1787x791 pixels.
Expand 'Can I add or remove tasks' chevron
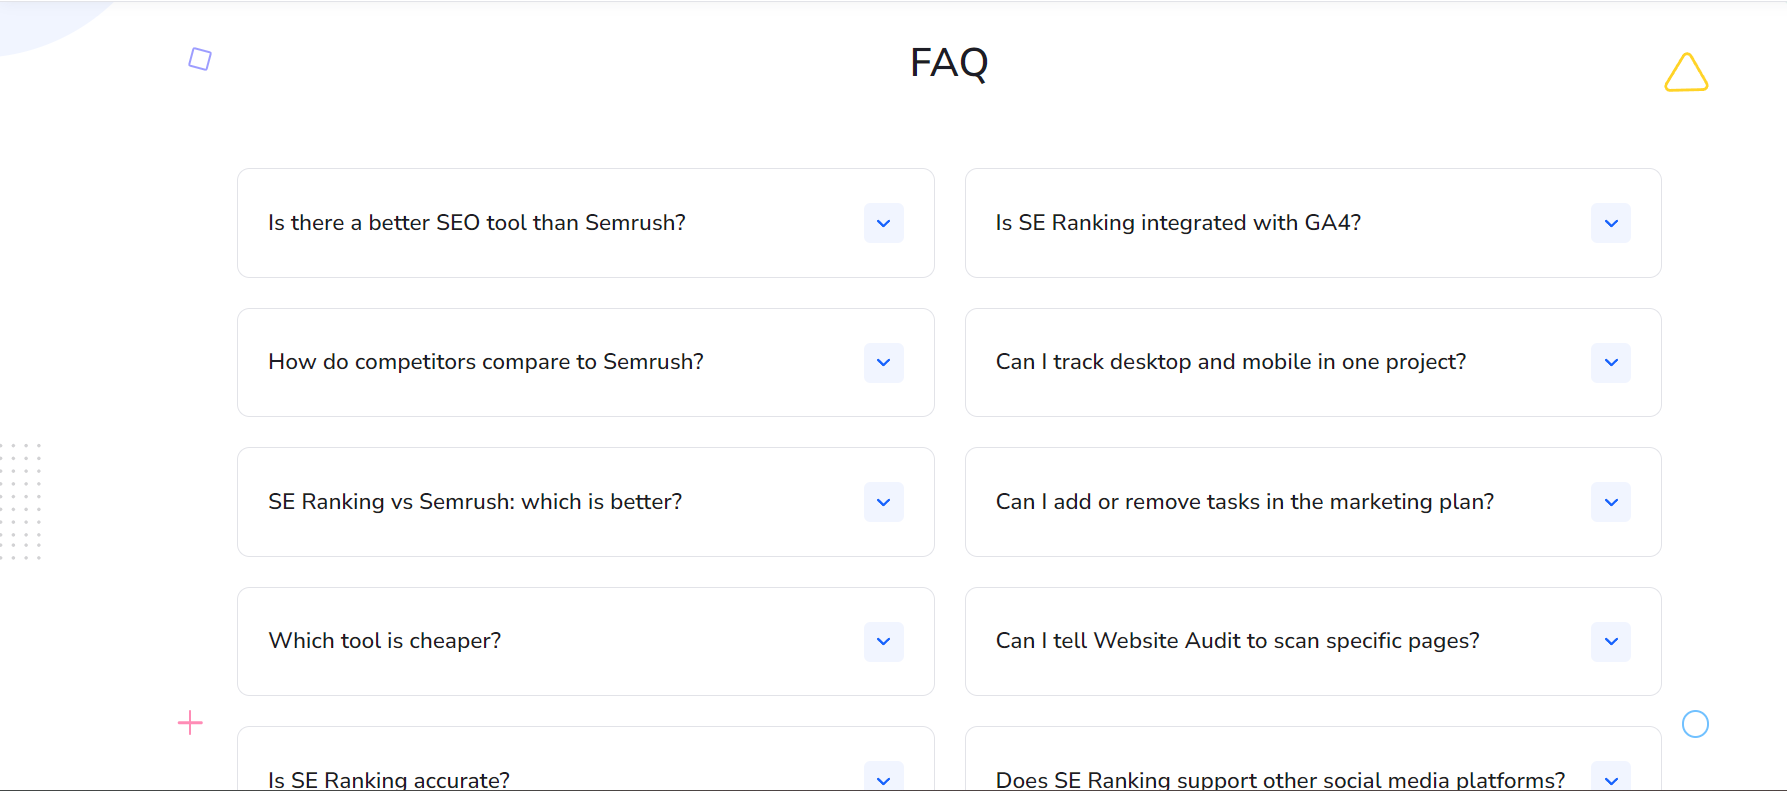pyautogui.click(x=1610, y=502)
